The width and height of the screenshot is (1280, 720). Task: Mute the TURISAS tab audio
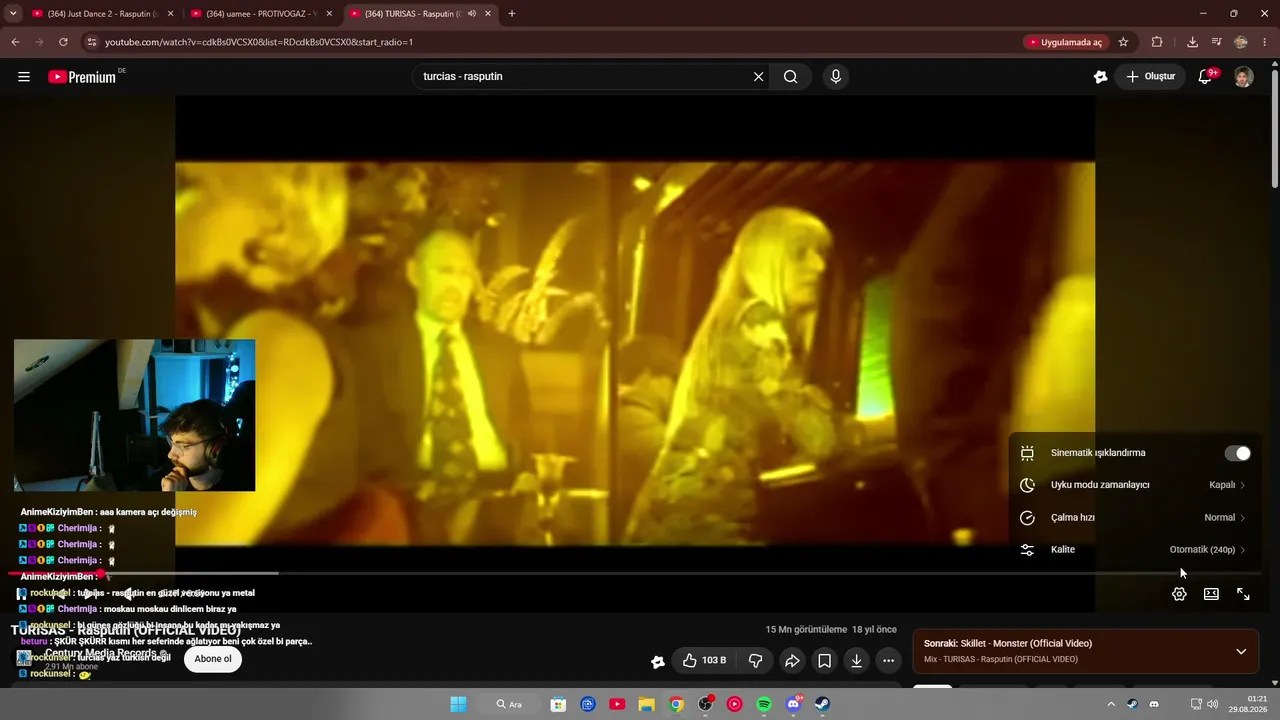(x=471, y=14)
